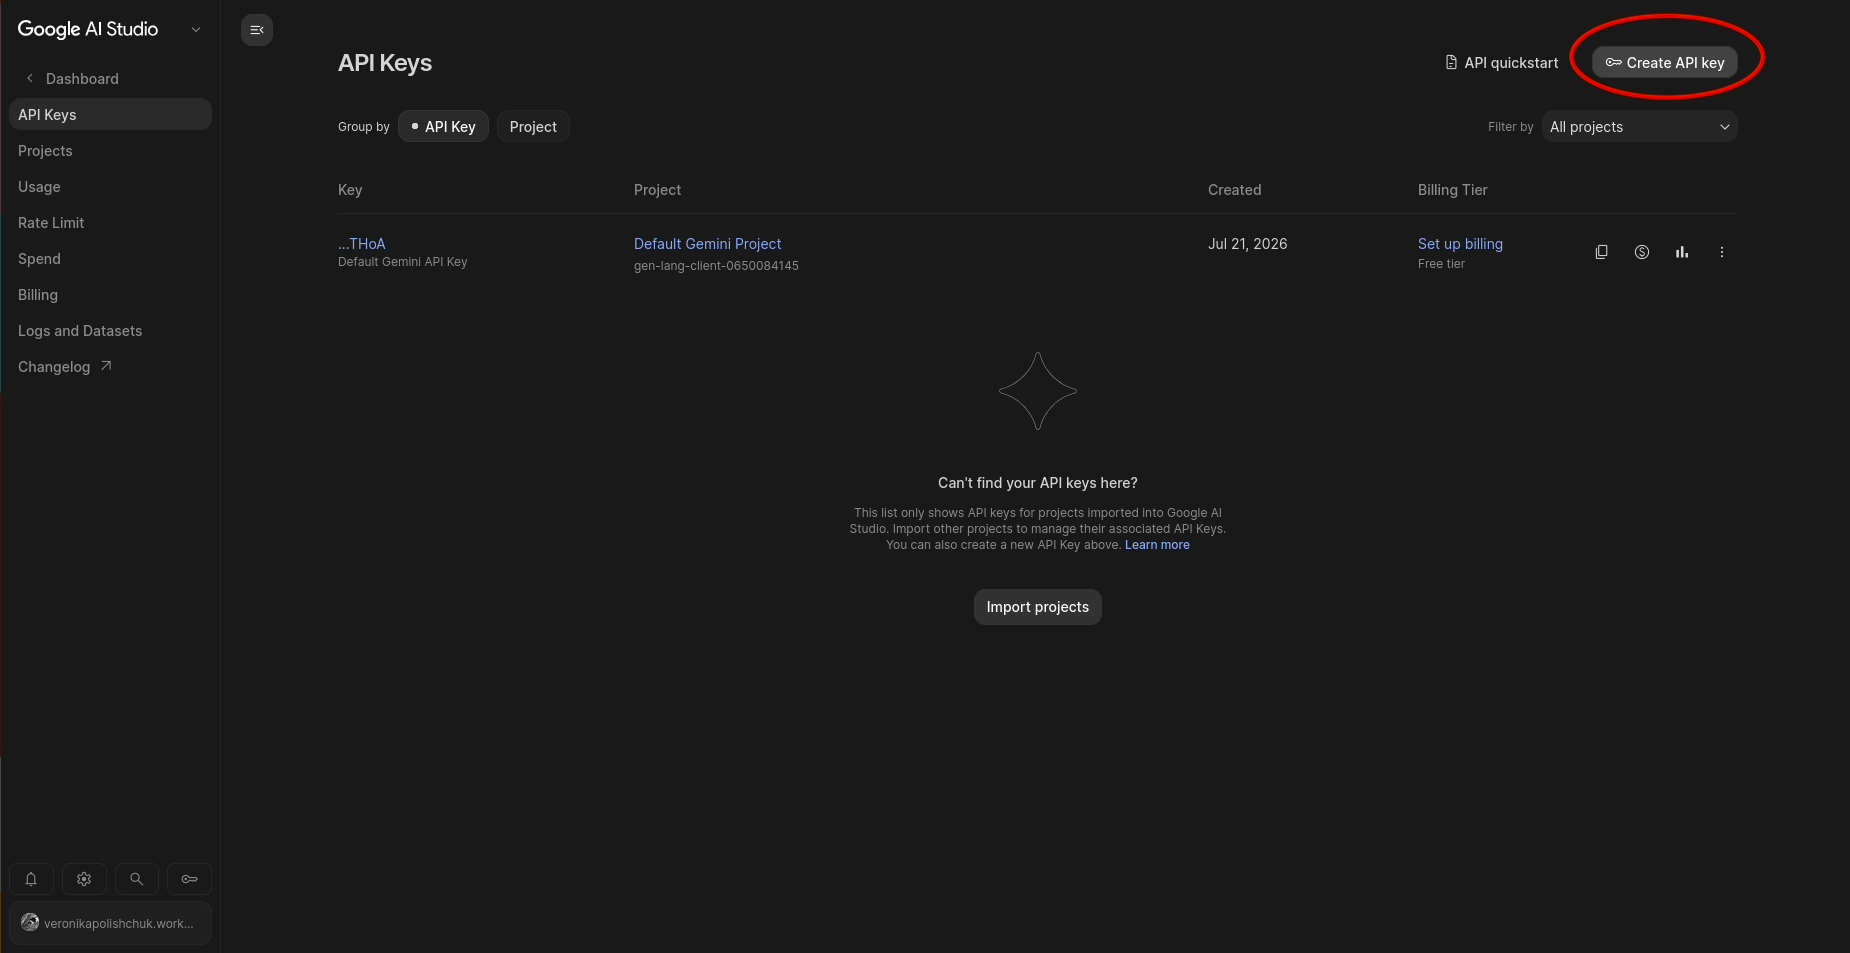This screenshot has width=1850, height=953.
Task: Open three-dot menu for THoA key
Action: point(1721,252)
